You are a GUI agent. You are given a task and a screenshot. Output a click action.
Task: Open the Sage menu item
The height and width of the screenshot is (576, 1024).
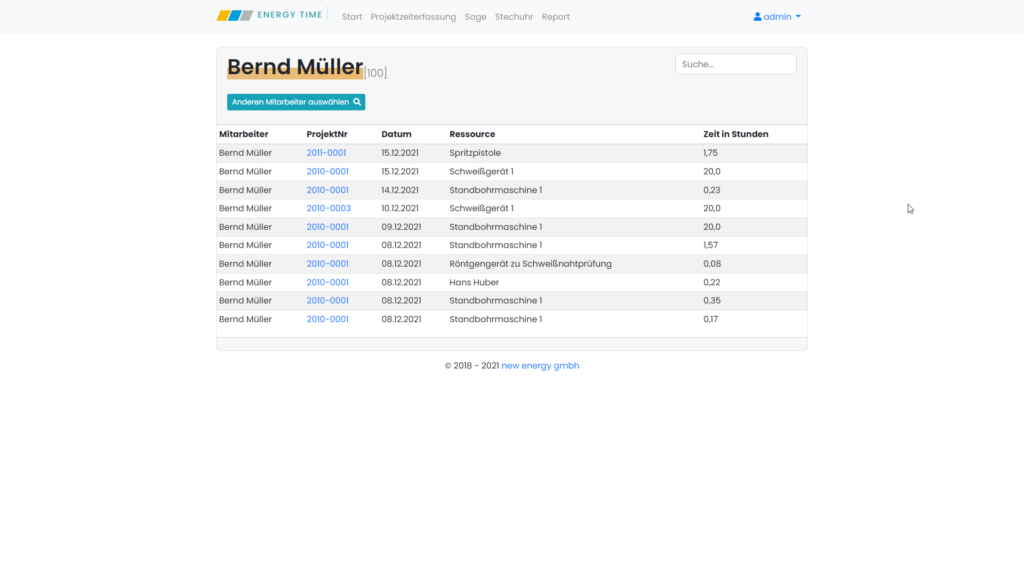pos(475,17)
